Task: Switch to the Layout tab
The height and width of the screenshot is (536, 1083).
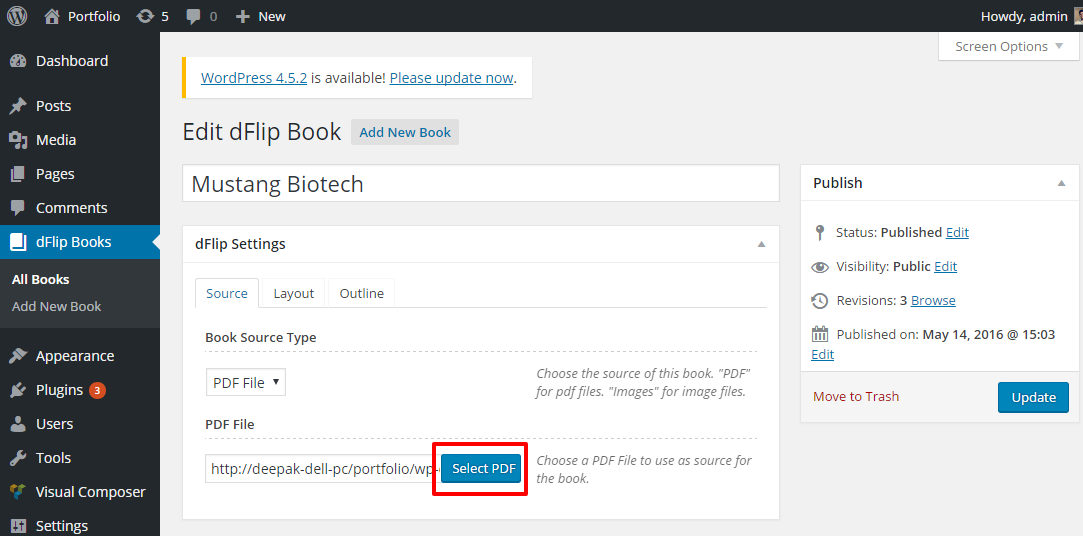Action: point(293,293)
